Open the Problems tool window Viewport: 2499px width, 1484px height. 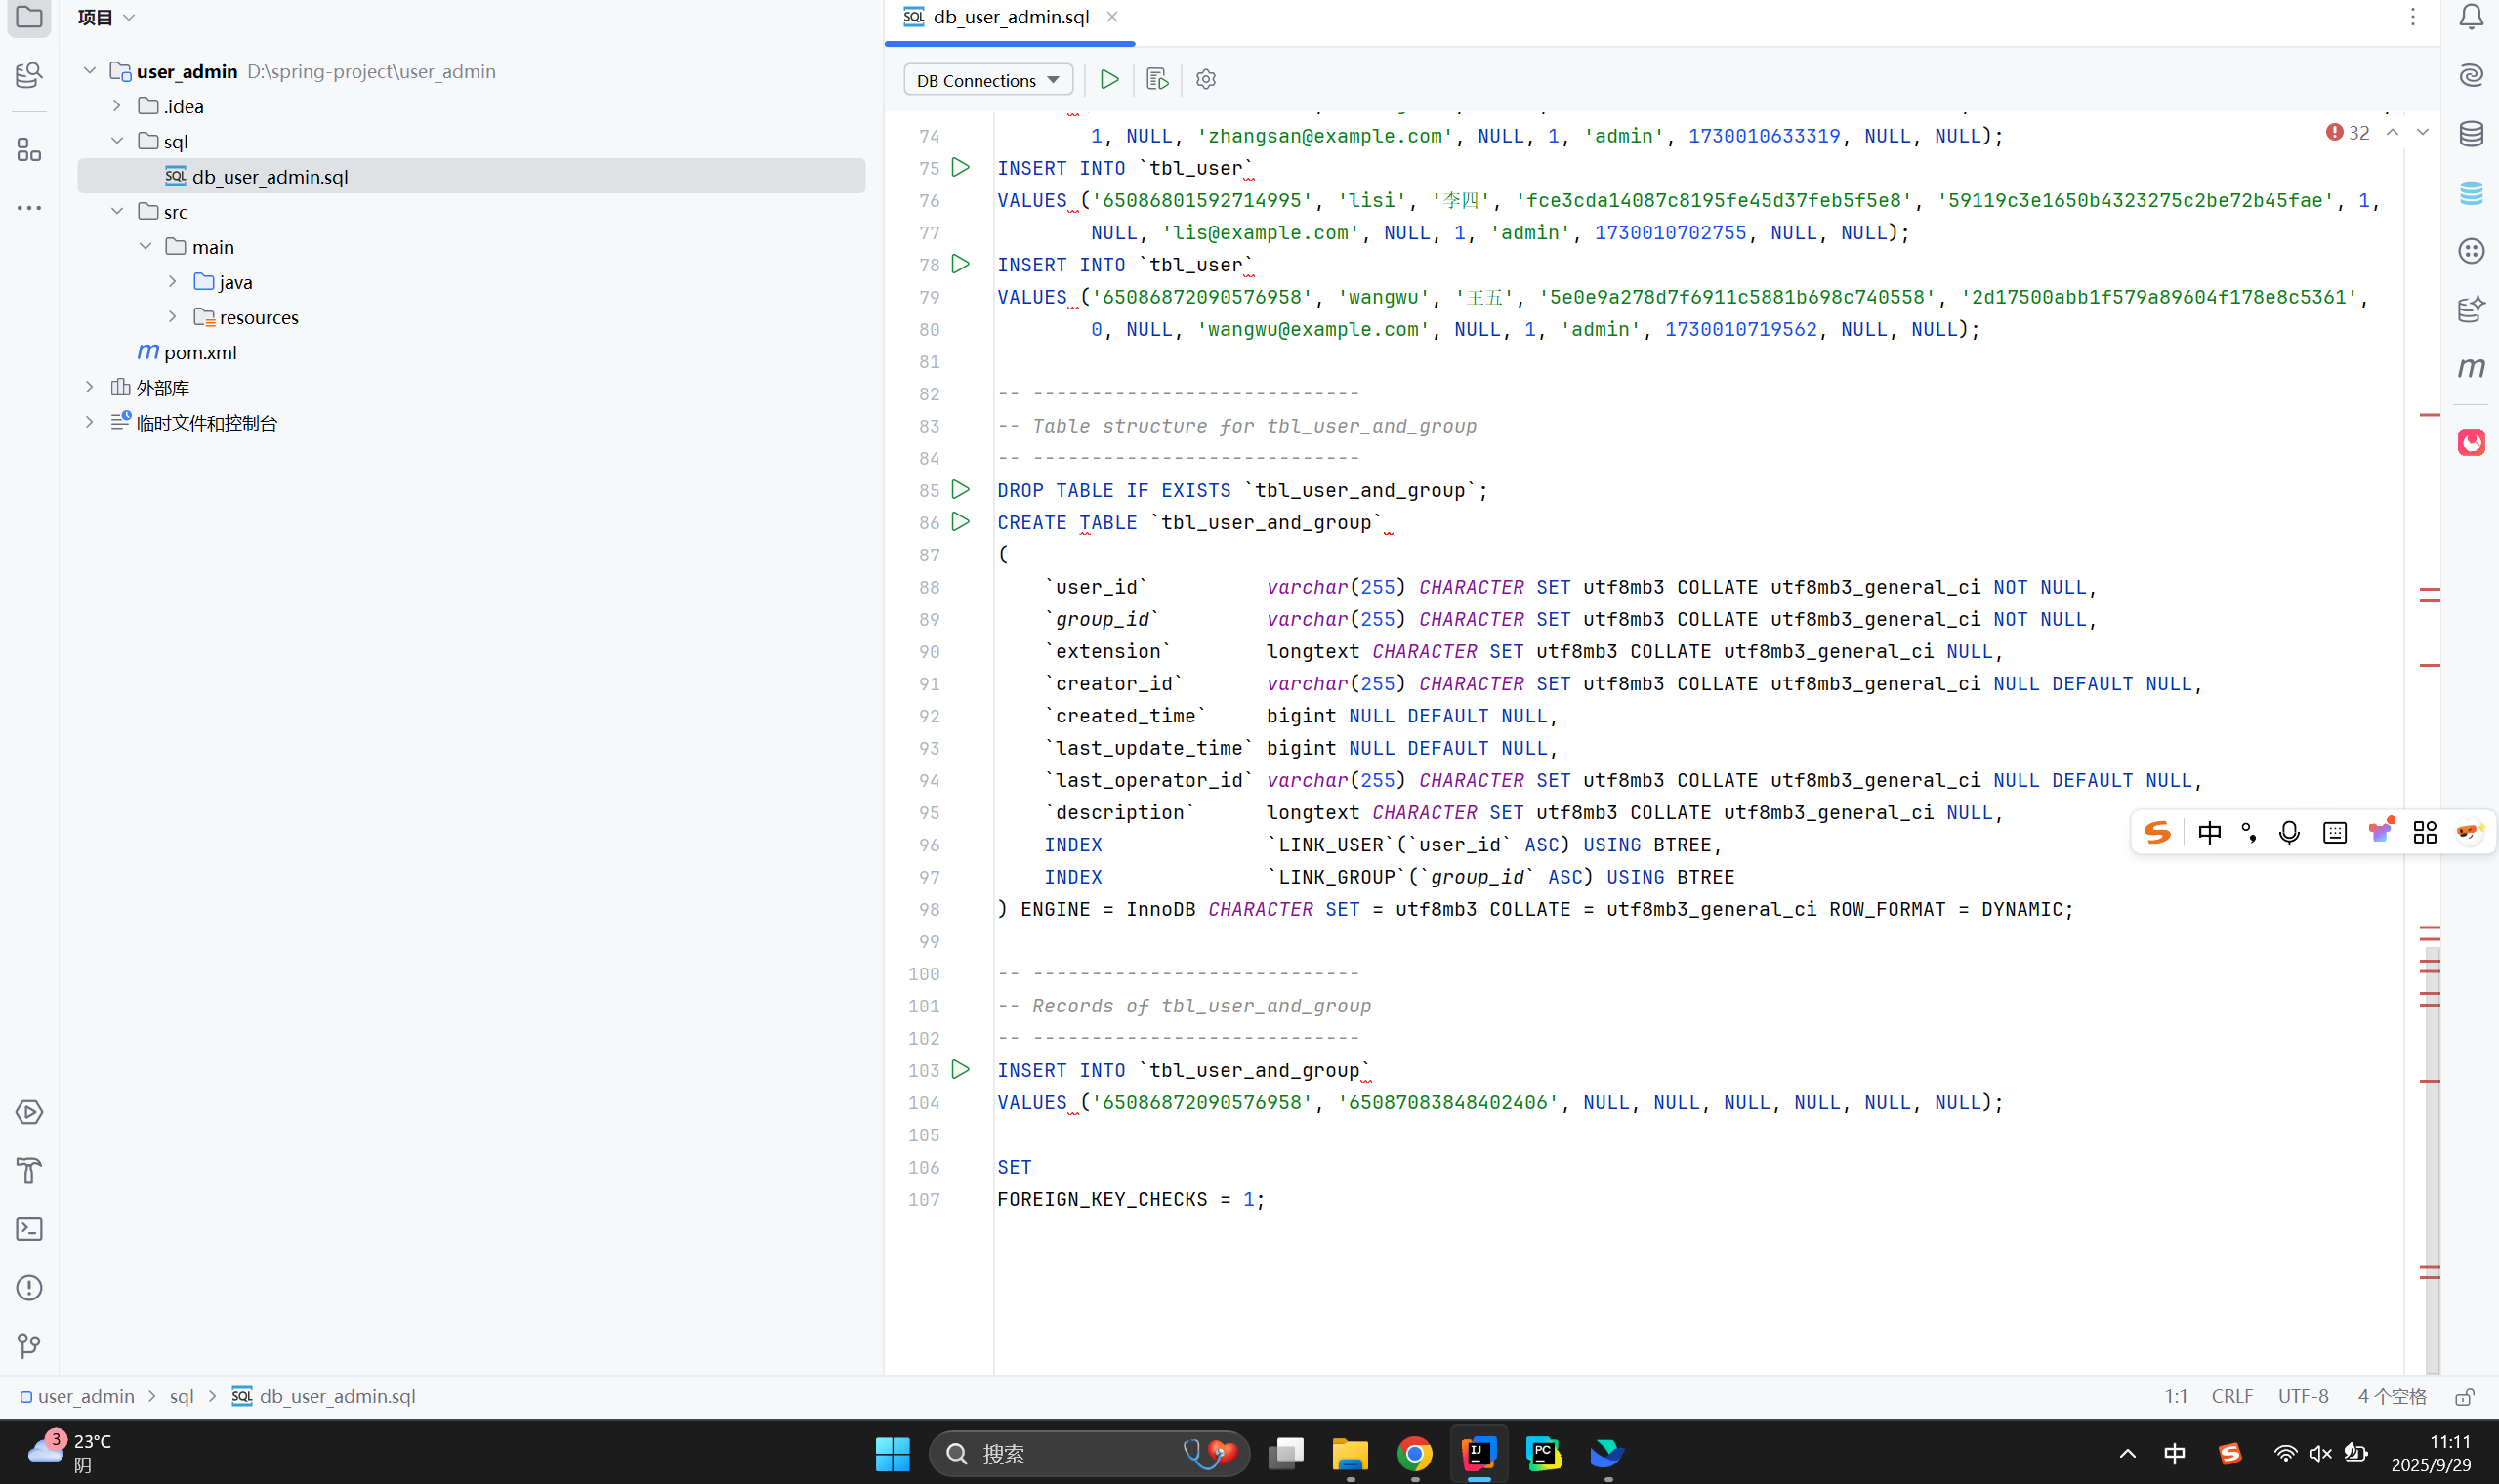pyautogui.click(x=29, y=1288)
